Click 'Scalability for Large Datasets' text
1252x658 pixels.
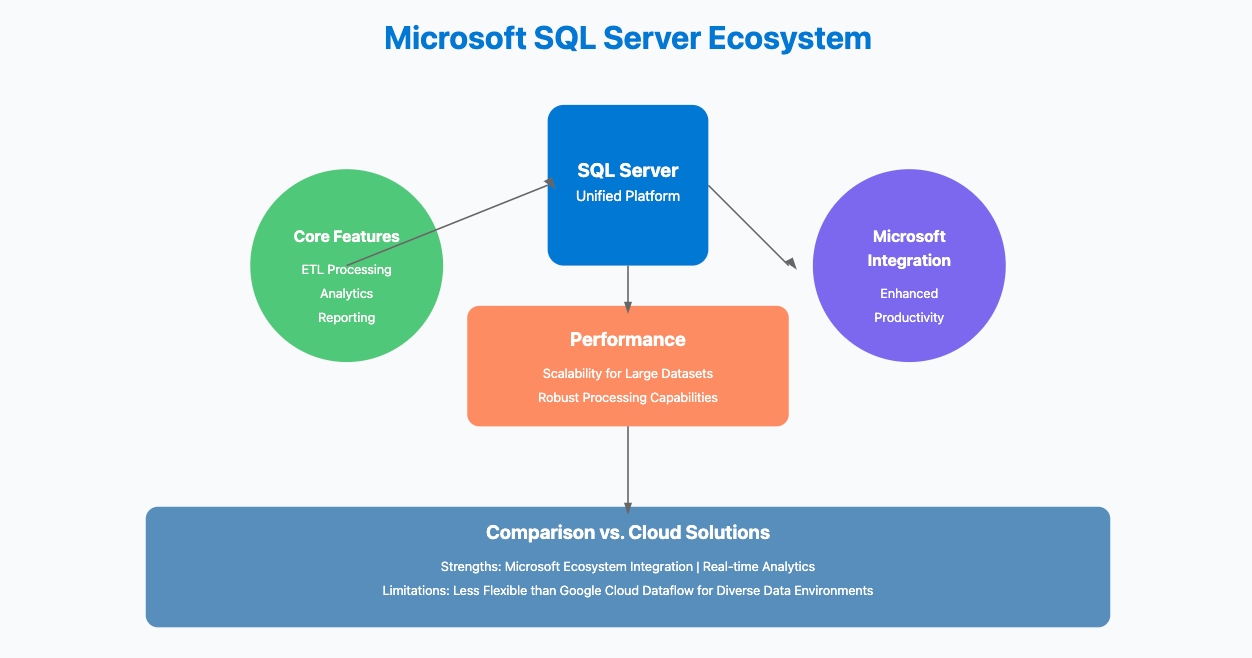point(627,374)
